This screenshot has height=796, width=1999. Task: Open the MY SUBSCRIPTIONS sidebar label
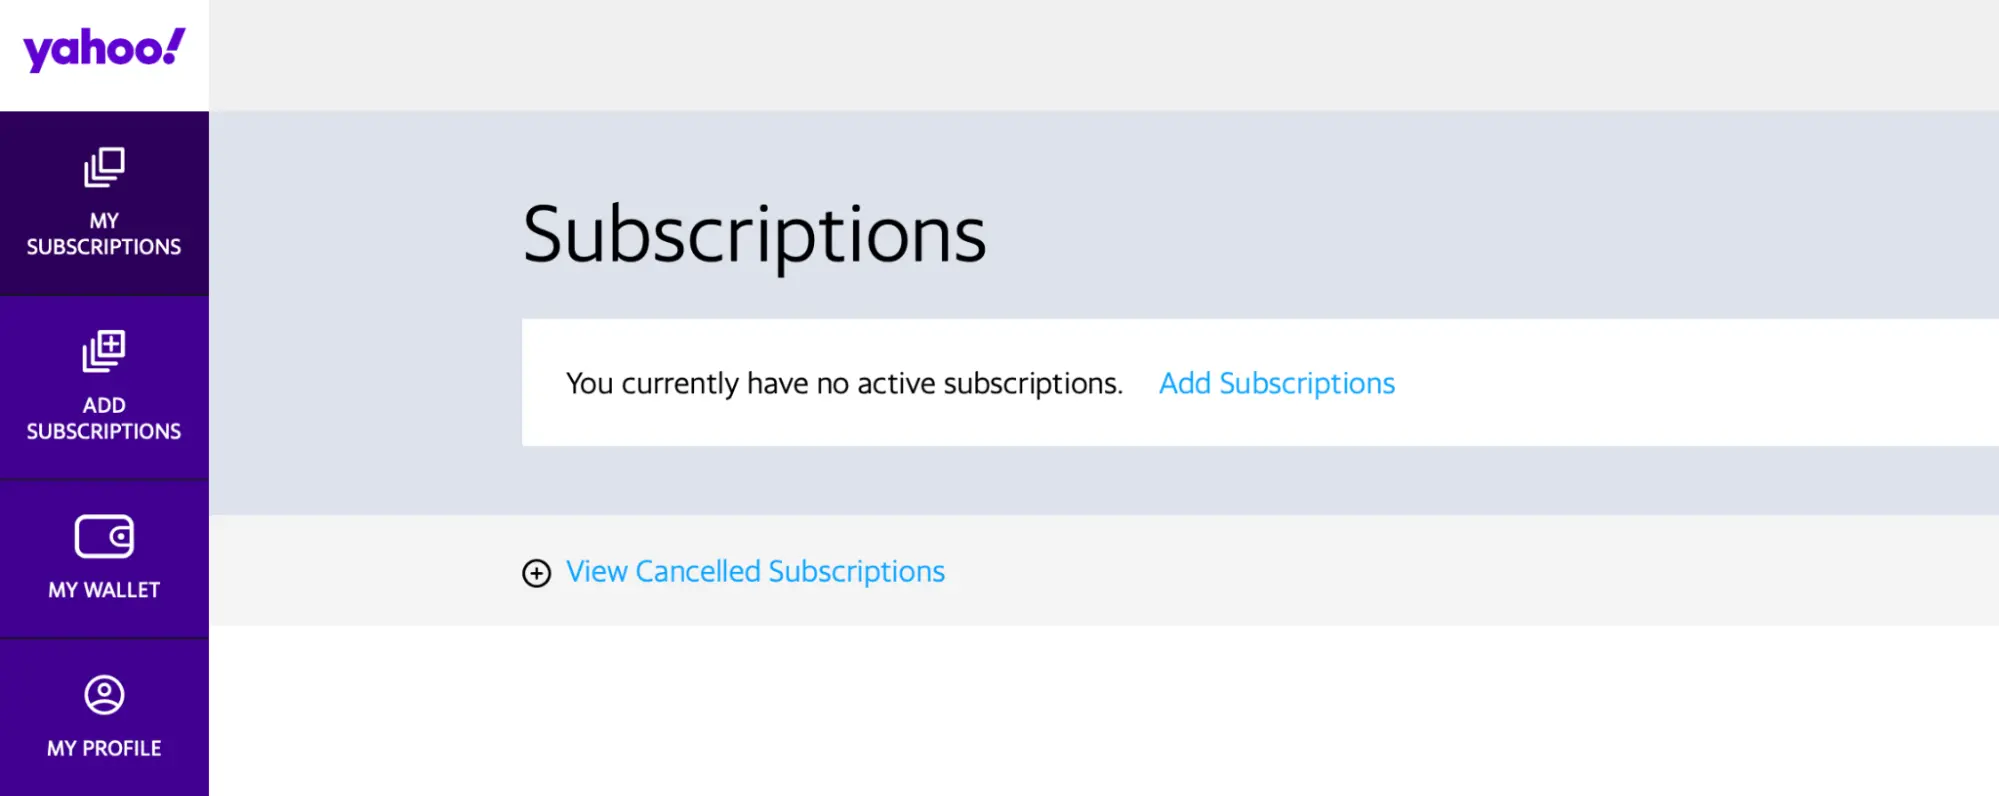click(x=104, y=234)
